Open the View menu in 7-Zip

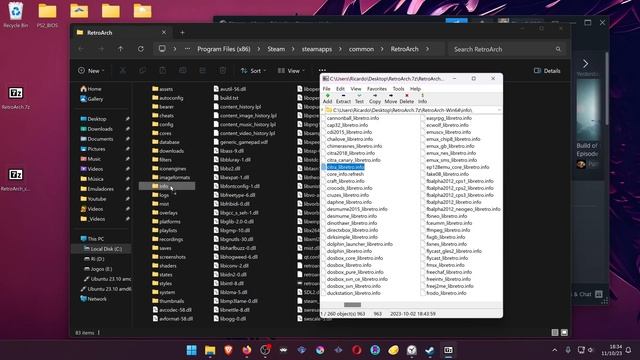[356, 89]
